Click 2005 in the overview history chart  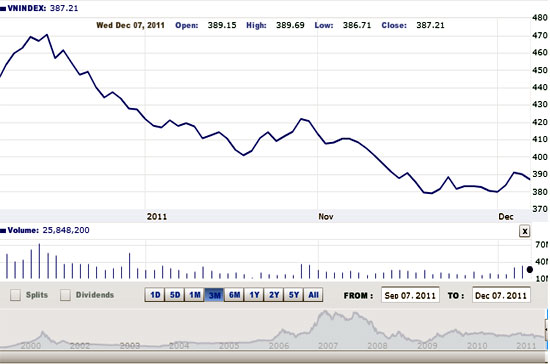pos(229,346)
